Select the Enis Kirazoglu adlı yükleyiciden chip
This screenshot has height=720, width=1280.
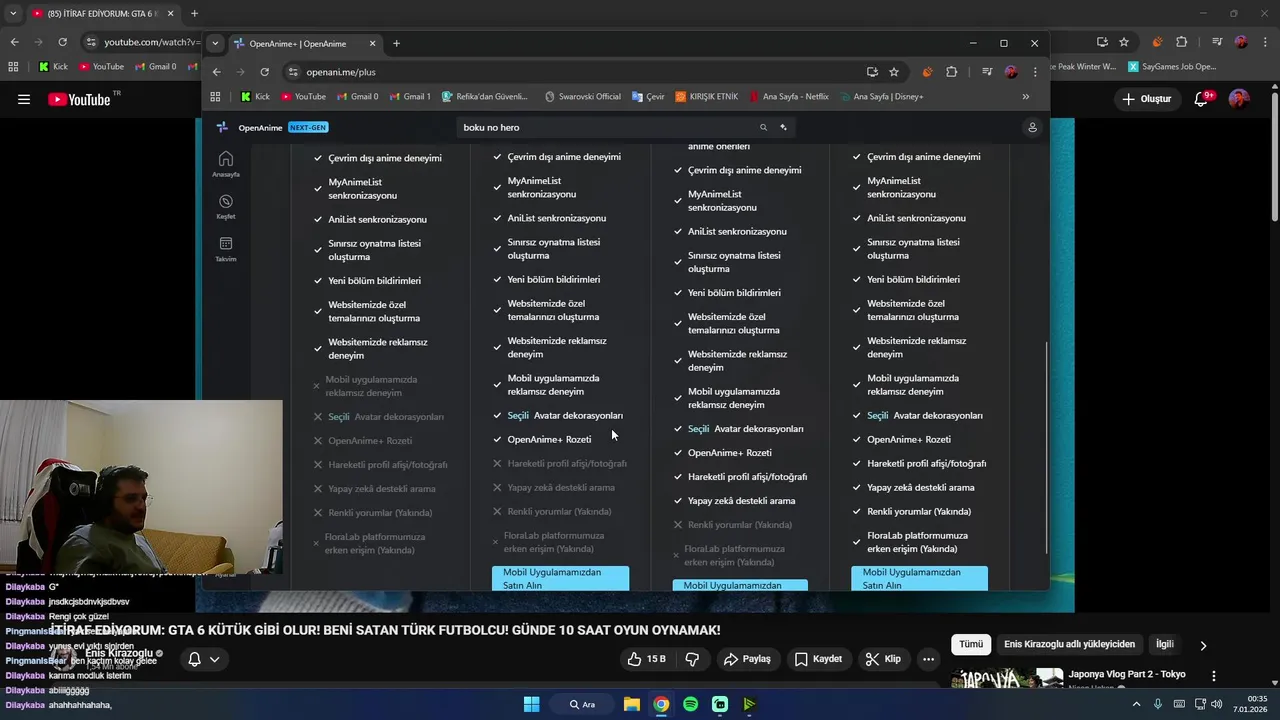point(1069,645)
